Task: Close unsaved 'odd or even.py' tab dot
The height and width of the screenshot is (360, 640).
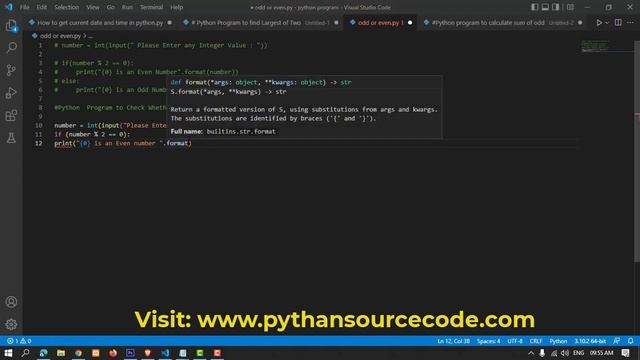Action: [x=410, y=23]
